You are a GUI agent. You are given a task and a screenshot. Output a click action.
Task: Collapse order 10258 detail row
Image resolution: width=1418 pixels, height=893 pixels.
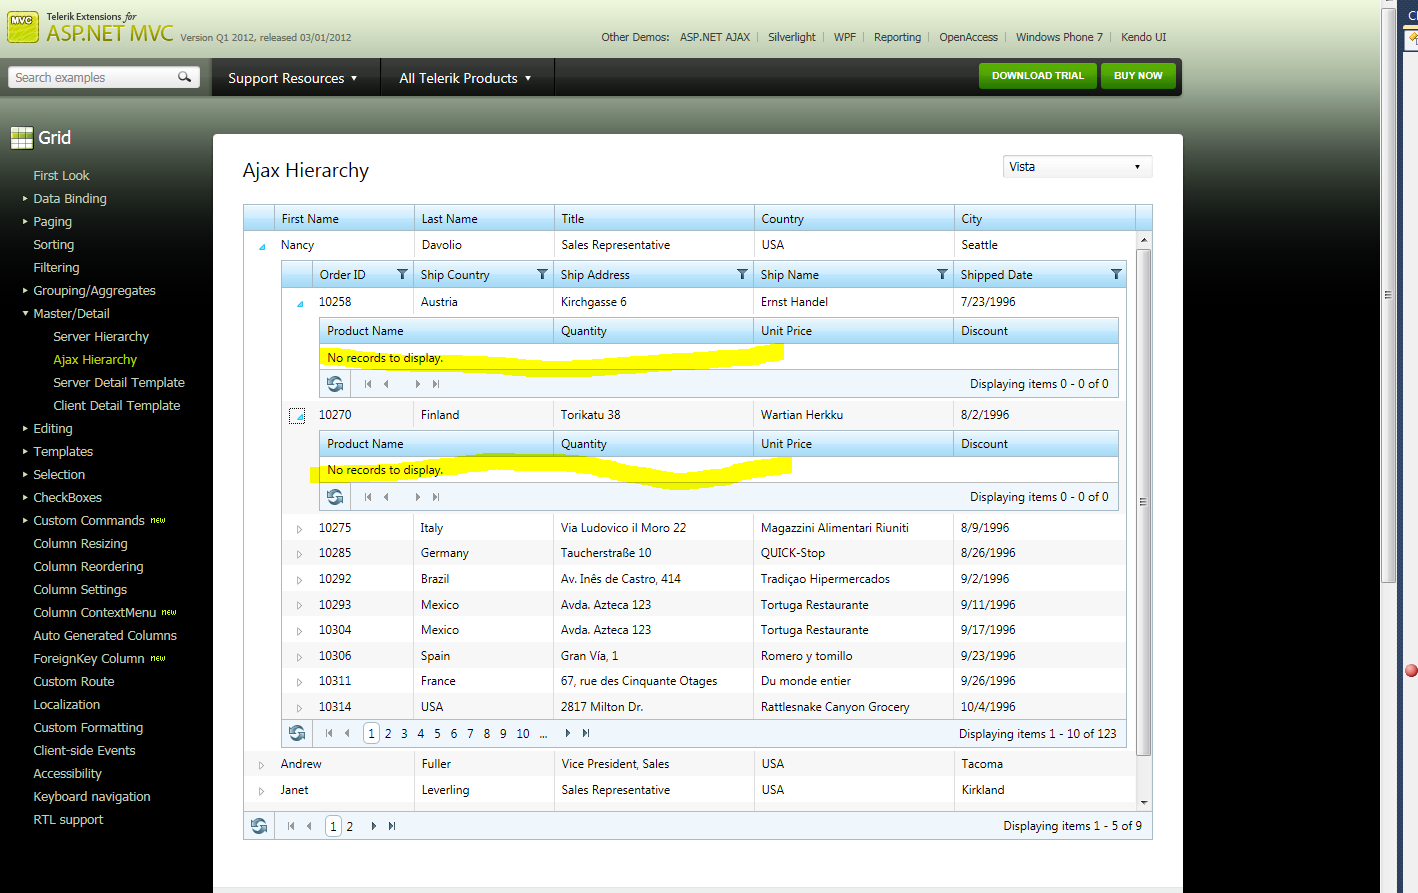pyautogui.click(x=300, y=303)
